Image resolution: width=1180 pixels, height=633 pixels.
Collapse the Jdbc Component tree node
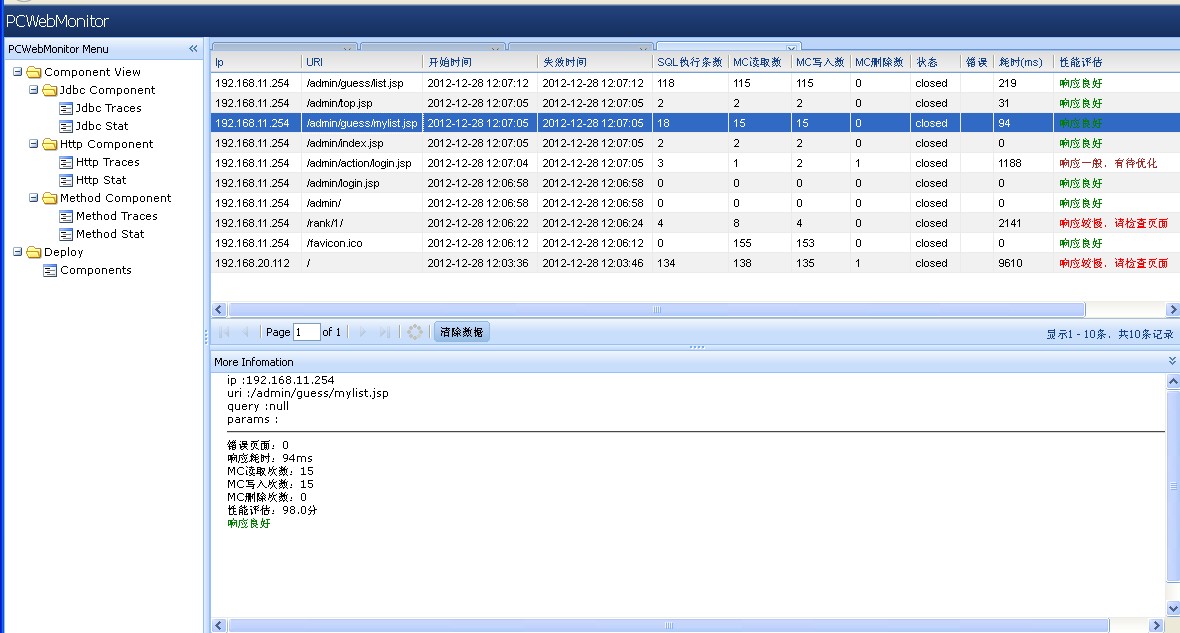click(x=34, y=90)
